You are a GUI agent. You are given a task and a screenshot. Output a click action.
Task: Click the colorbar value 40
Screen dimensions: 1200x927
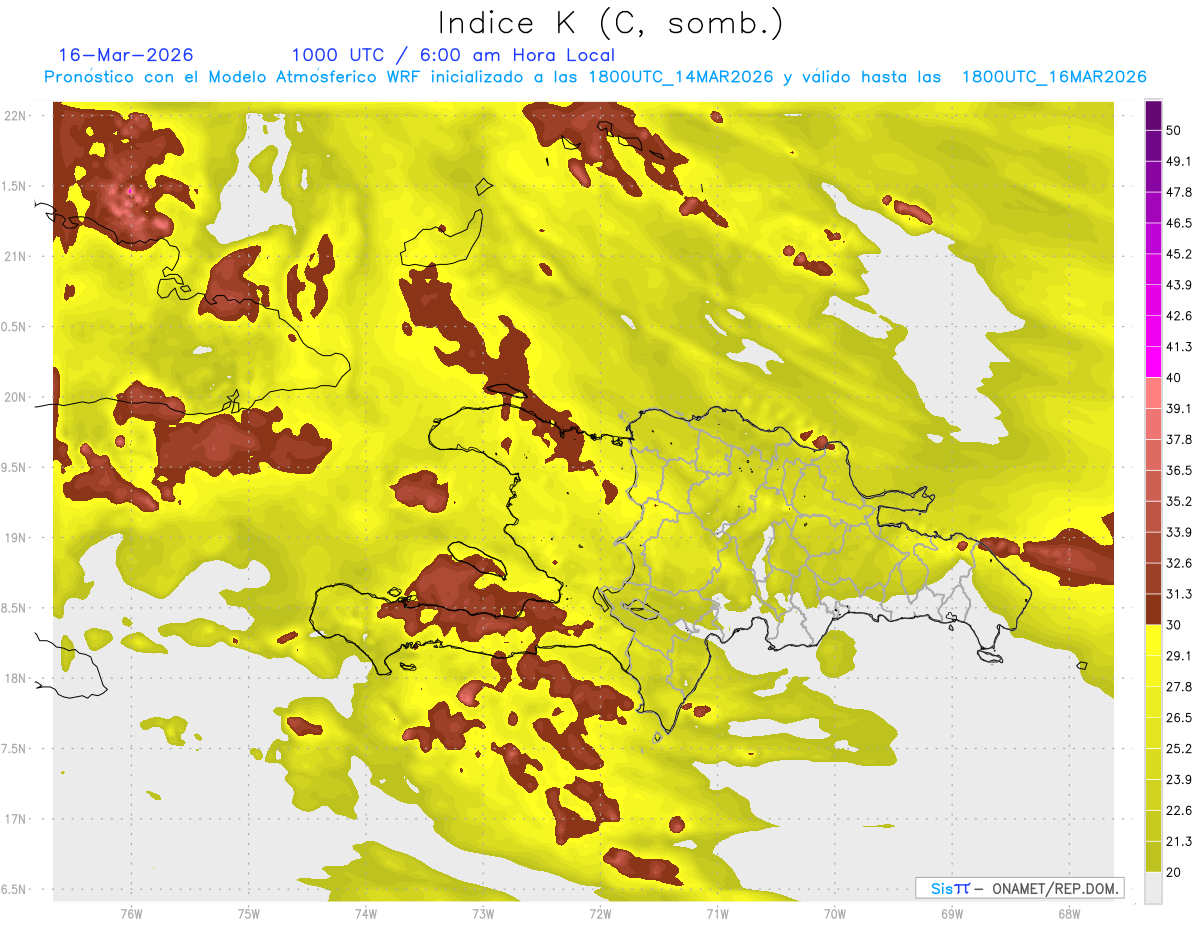click(x=1174, y=378)
